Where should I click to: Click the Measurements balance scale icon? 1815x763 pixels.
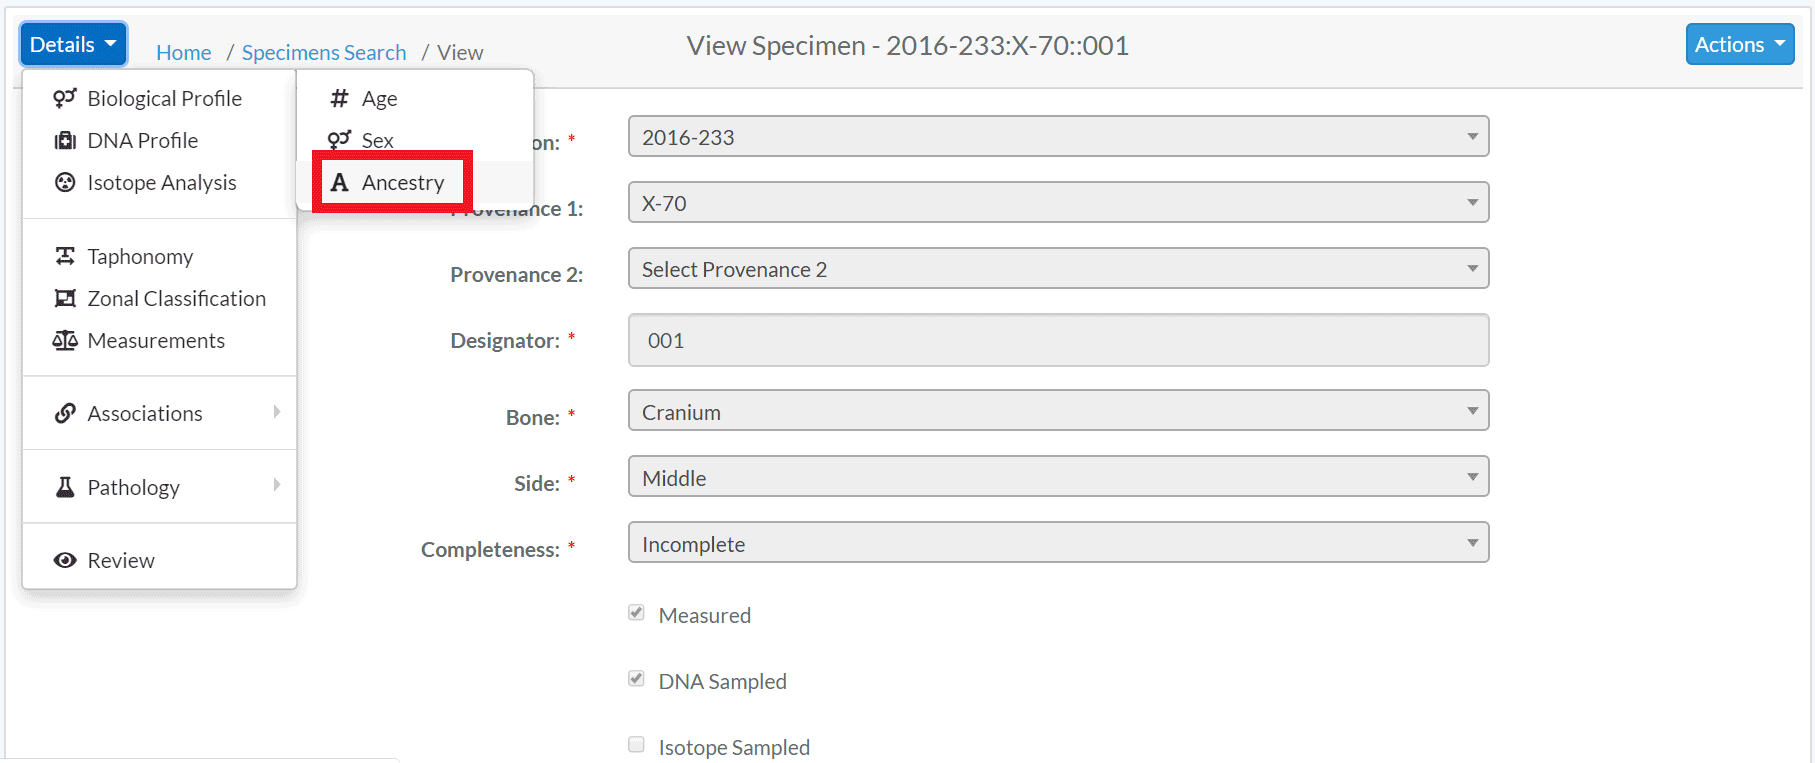click(x=65, y=340)
